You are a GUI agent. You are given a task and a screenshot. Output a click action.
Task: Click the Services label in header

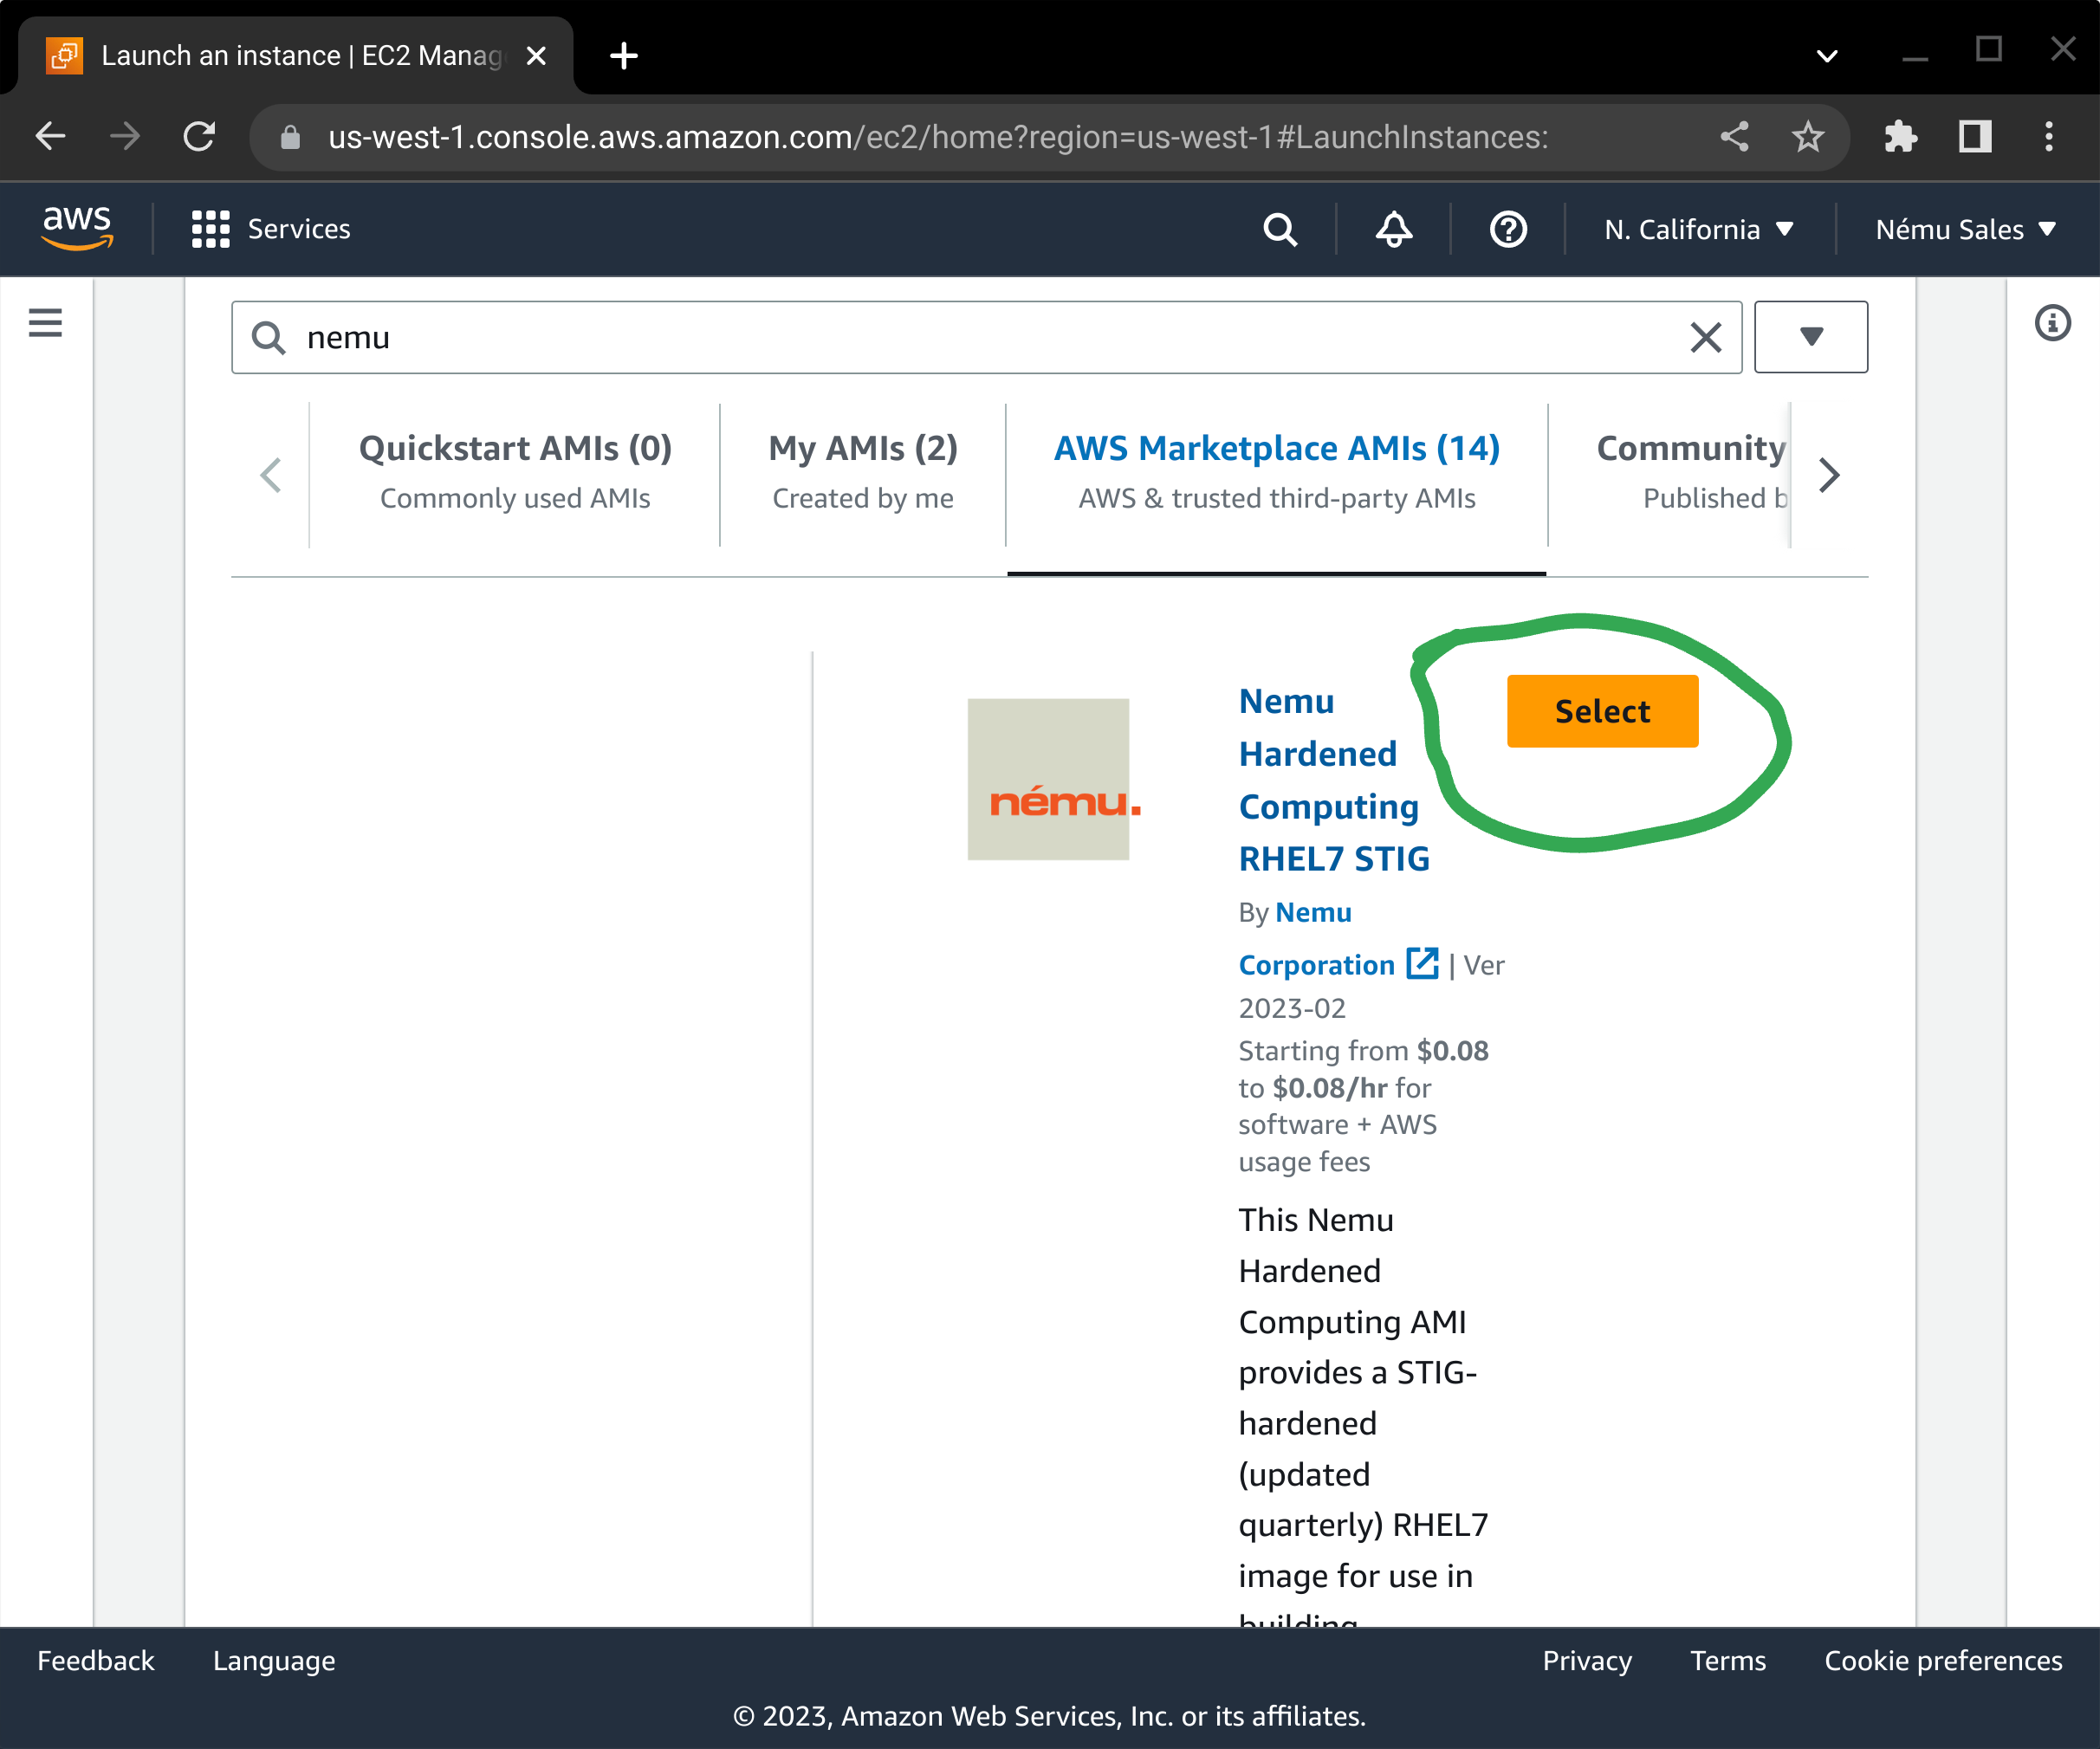(x=299, y=229)
